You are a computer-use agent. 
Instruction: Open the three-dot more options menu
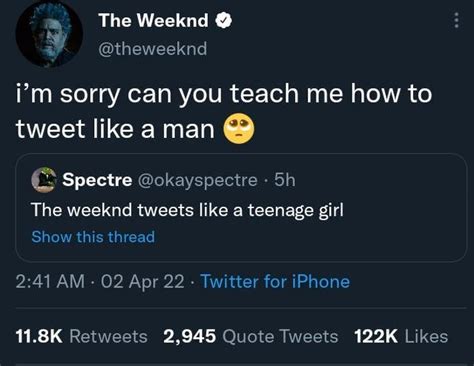click(x=456, y=20)
